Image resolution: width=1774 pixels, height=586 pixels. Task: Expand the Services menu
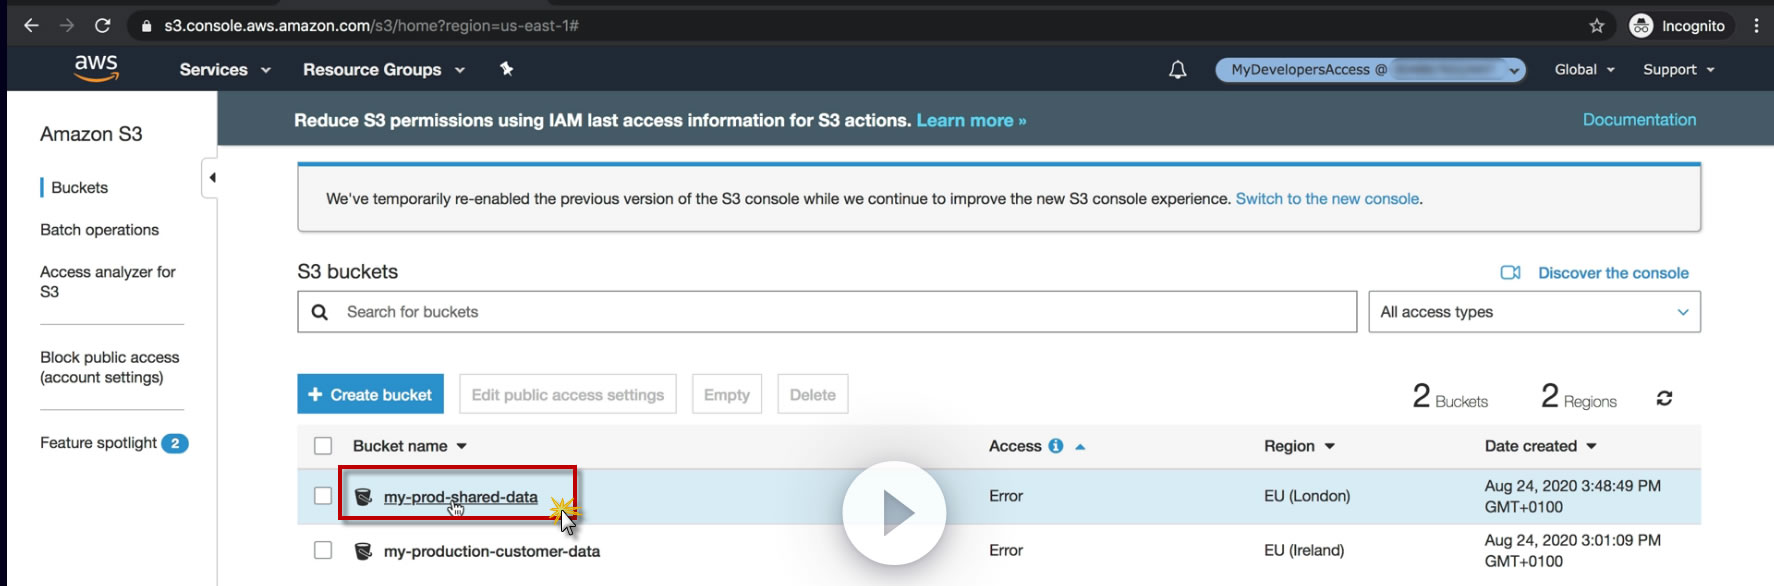(225, 70)
